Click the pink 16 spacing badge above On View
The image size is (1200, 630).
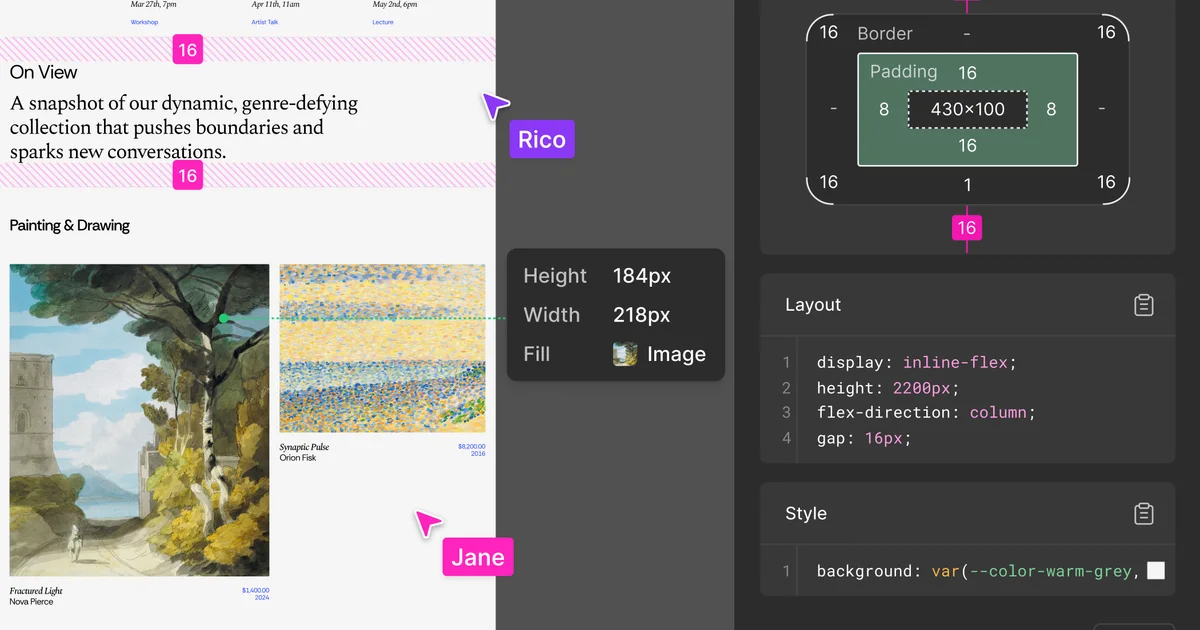[187, 49]
